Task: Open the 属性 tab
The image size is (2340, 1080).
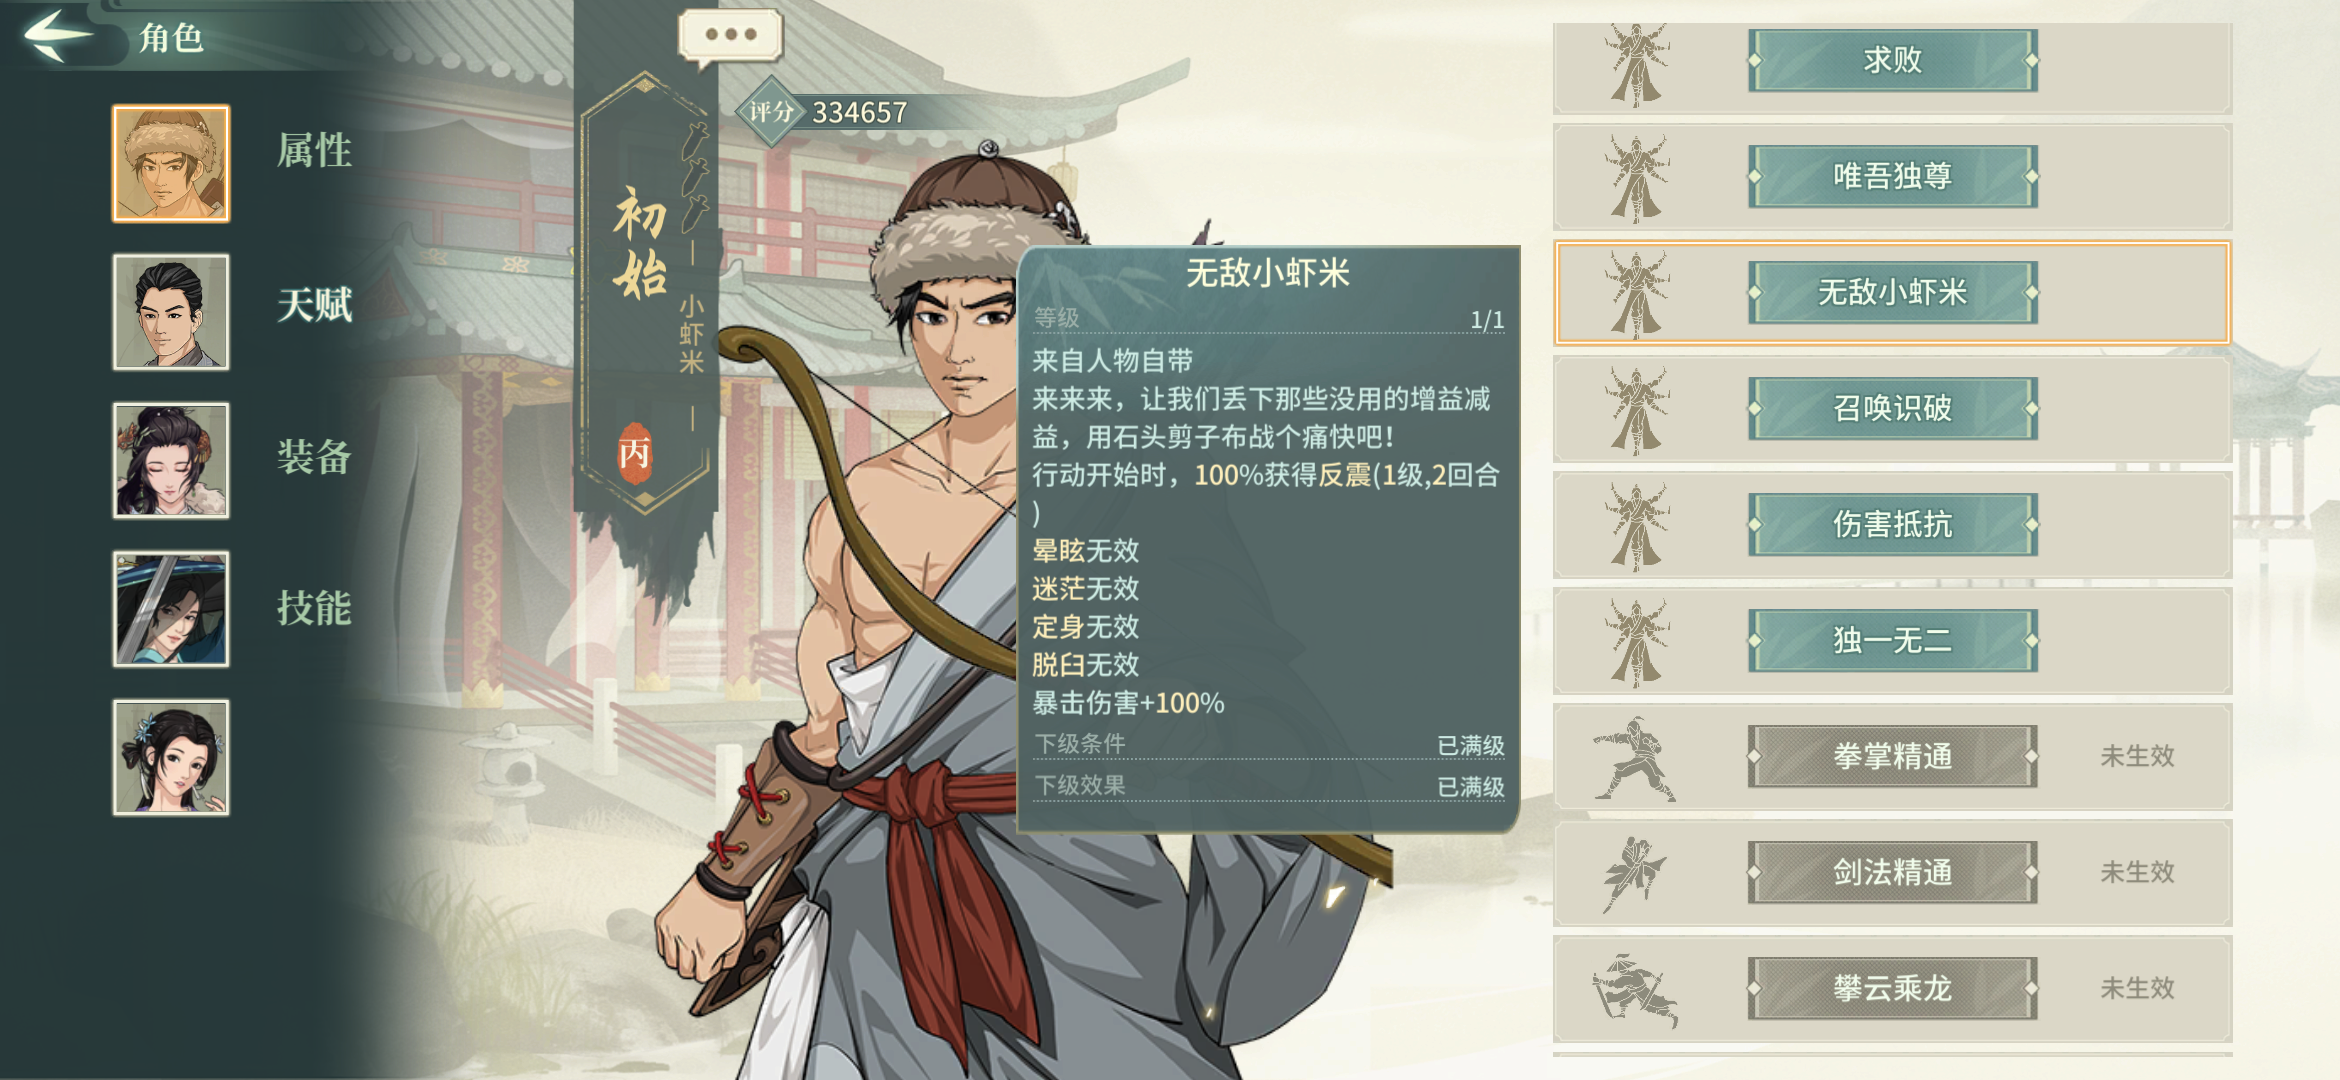Action: 314,151
